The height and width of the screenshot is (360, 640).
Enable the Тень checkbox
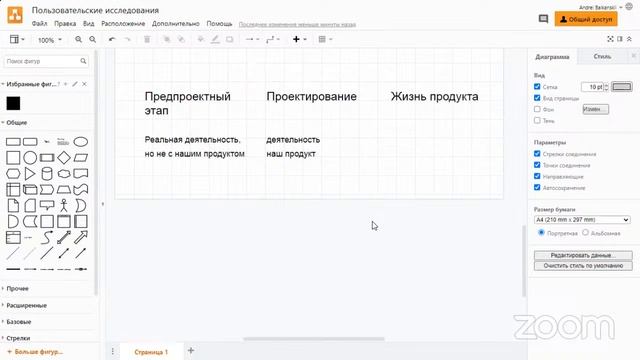click(x=537, y=120)
